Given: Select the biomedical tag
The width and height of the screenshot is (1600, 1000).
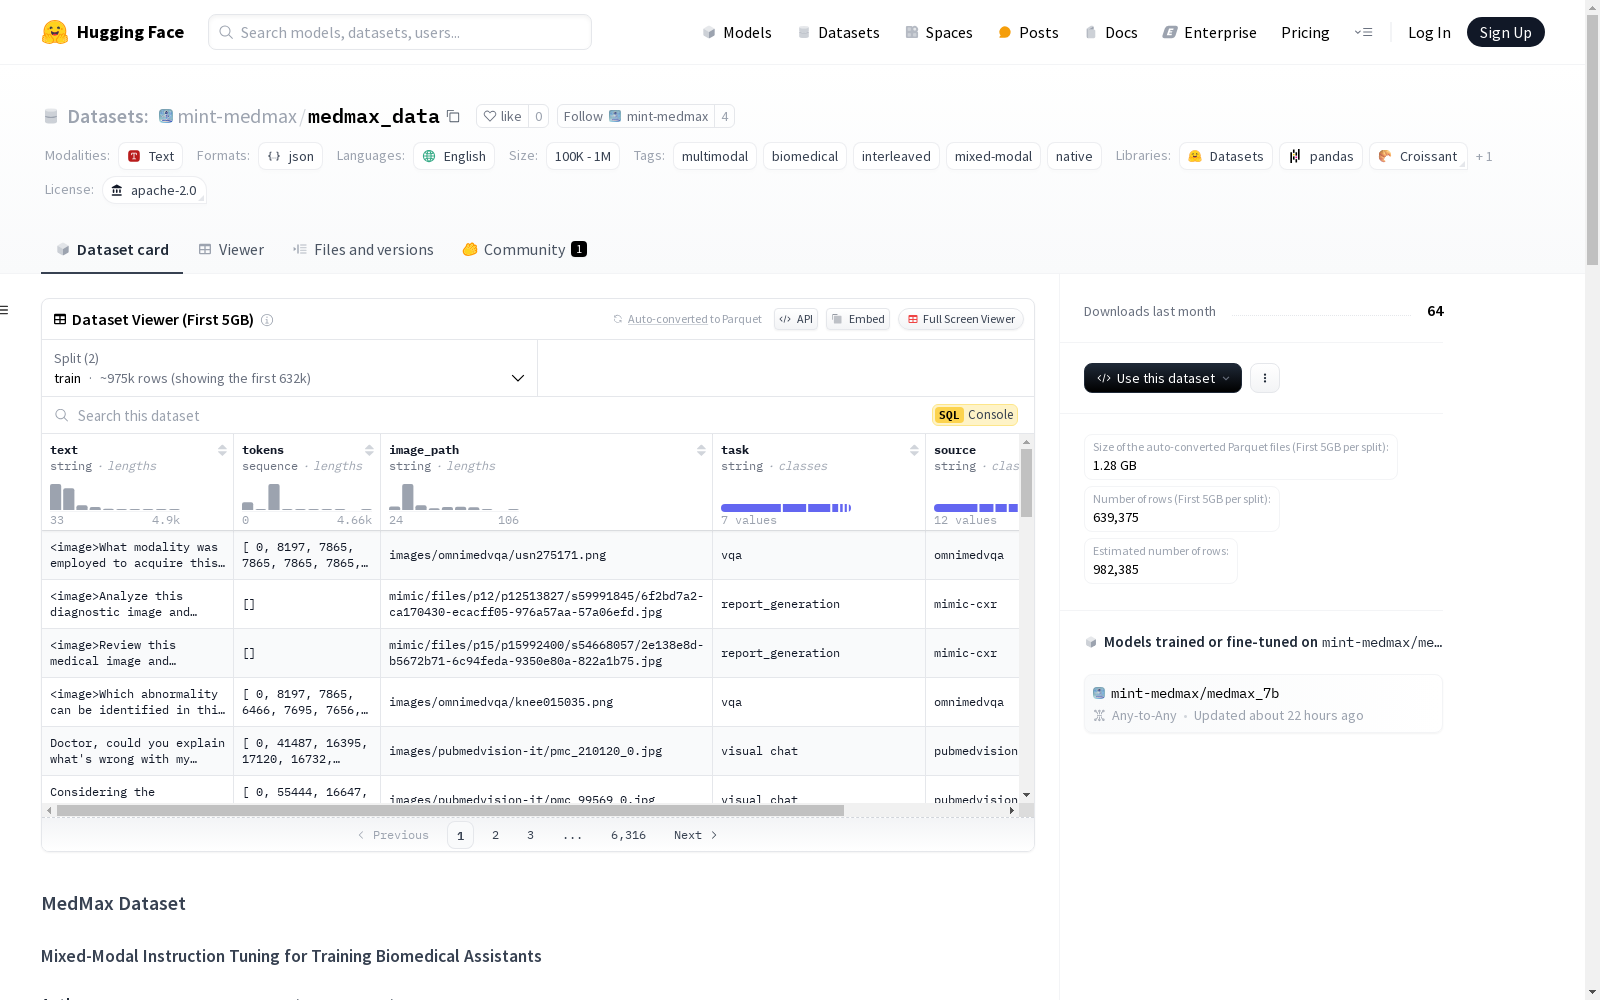Looking at the screenshot, I should click(x=805, y=156).
